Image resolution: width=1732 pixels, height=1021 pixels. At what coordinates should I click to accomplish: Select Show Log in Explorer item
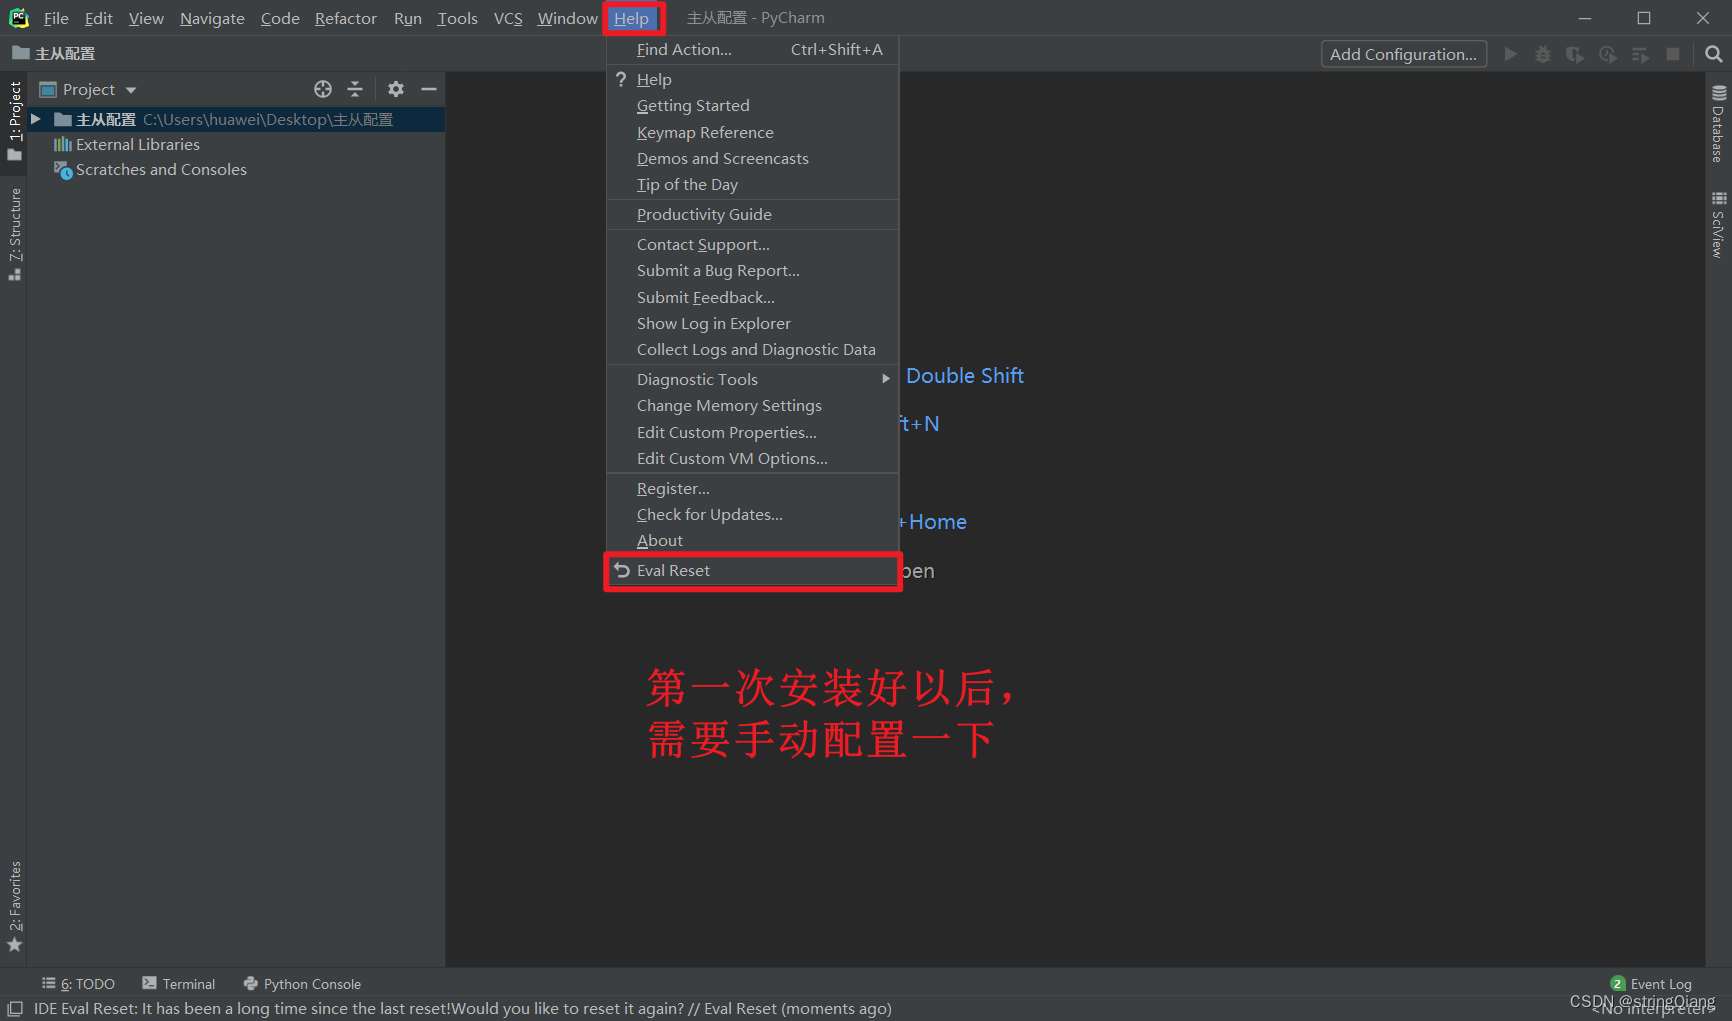[x=752, y=323]
